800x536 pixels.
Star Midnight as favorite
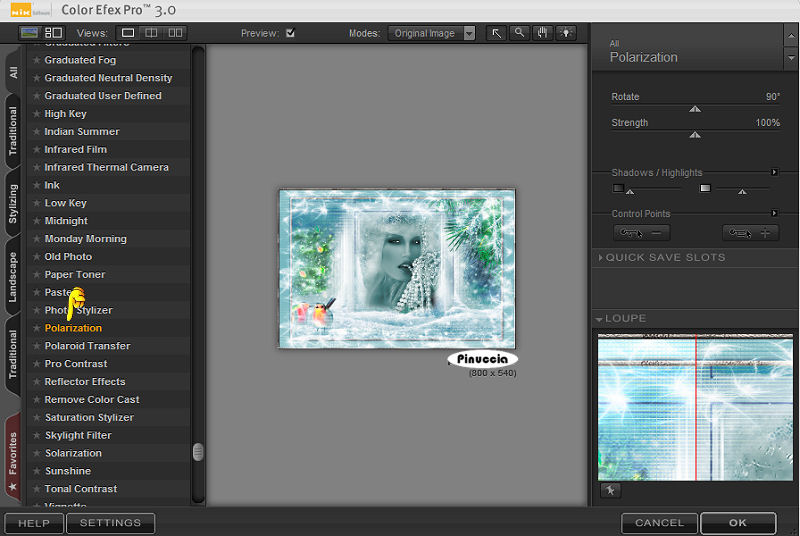[37, 221]
